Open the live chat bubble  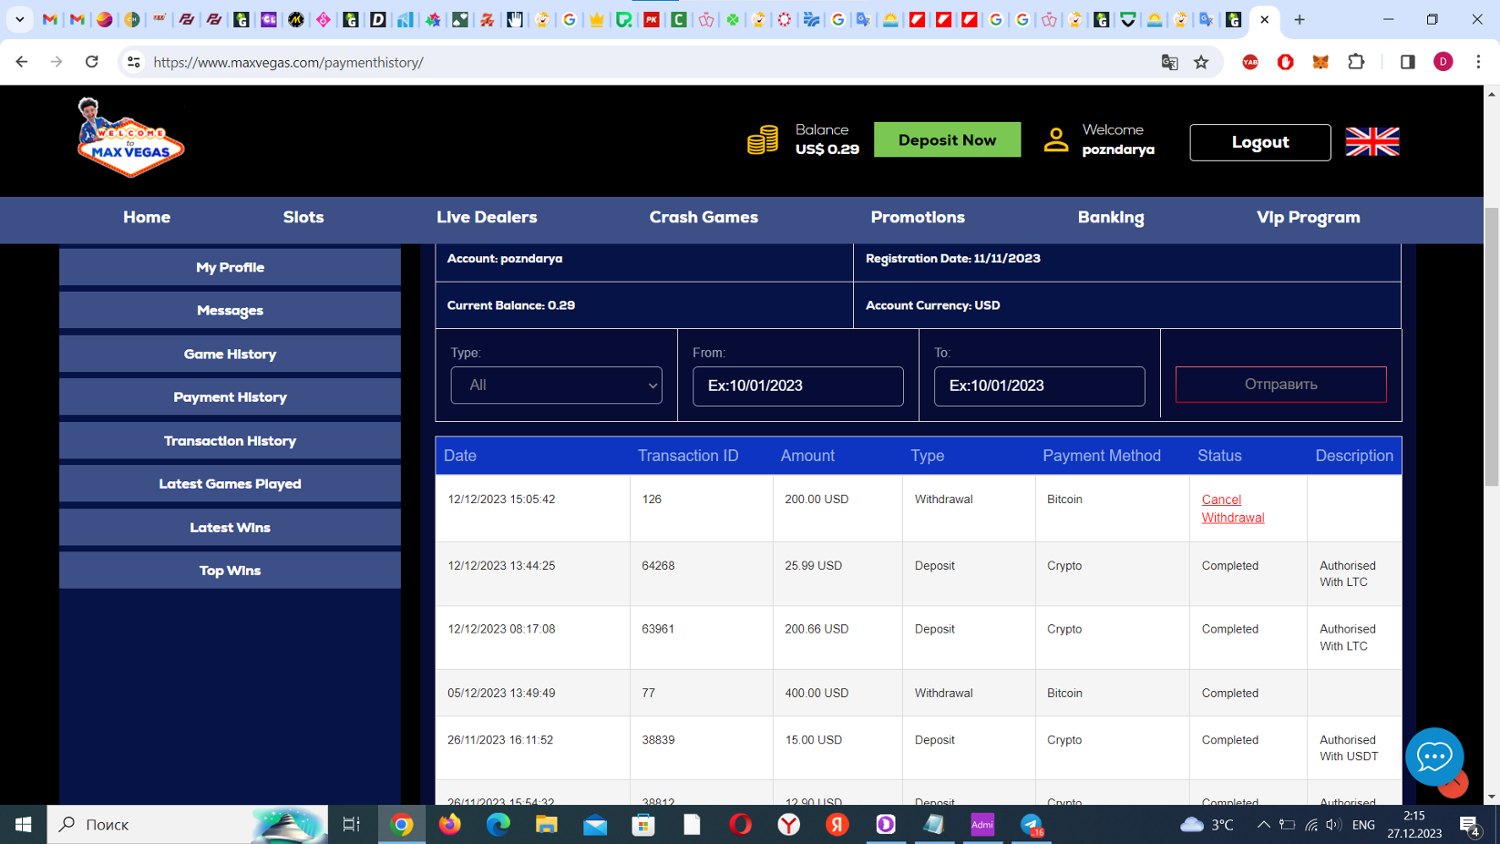[1433, 757]
